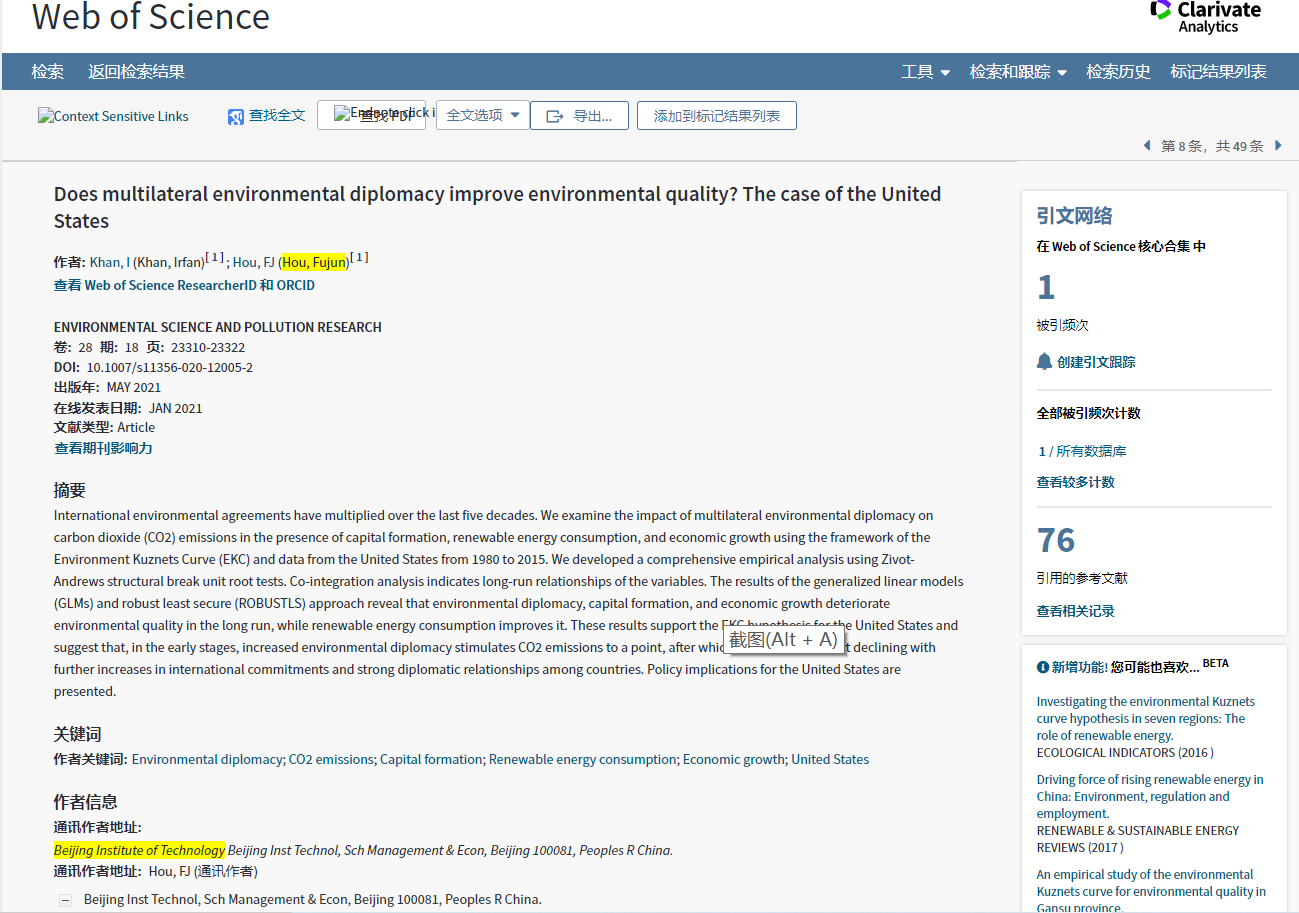Expand the 检索和跟踪 dropdown
This screenshot has width=1299, height=913.
click(x=1018, y=72)
